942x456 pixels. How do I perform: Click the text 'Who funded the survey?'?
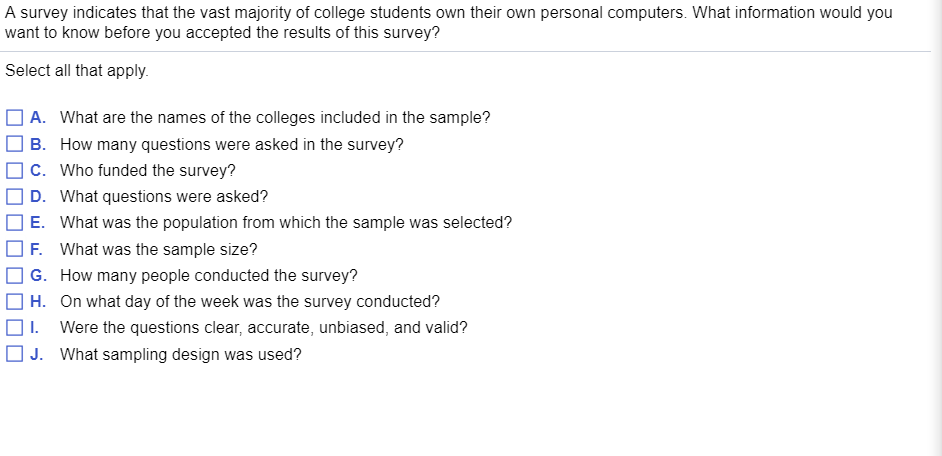point(148,171)
